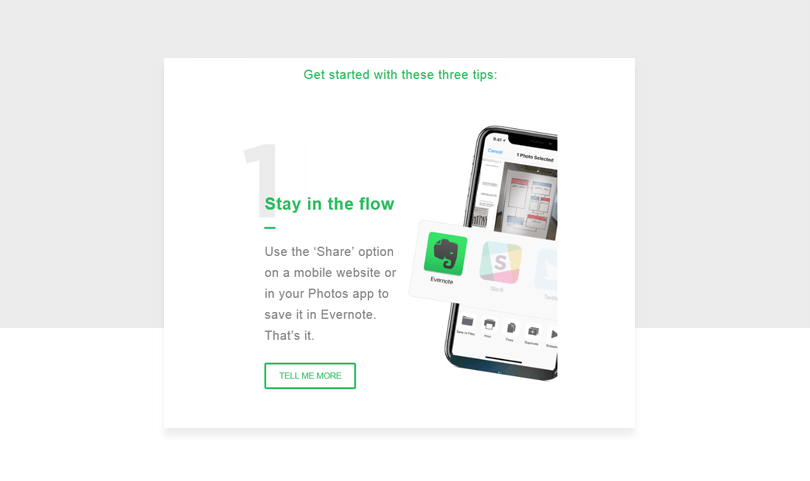This screenshot has height=481, width=810.
Task: Select the Slack app icon
Action: point(500,262)
